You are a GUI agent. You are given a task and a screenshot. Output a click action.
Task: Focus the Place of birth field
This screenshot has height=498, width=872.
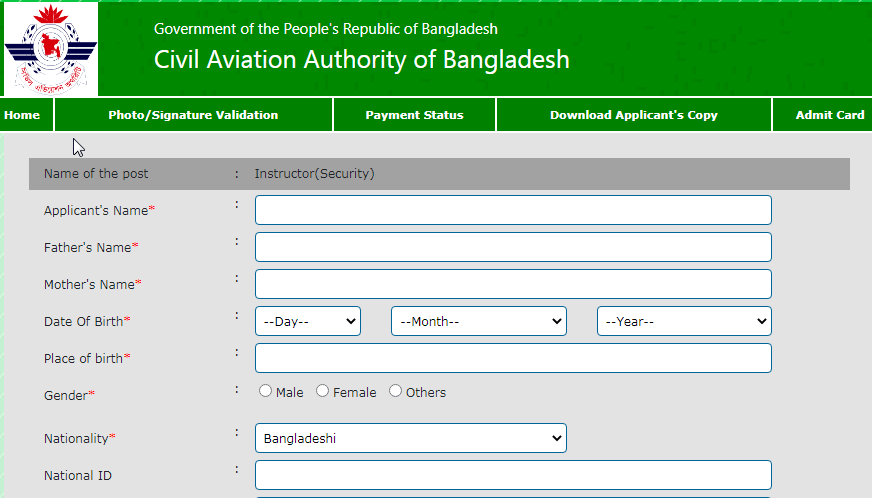(x=513, y=358)
